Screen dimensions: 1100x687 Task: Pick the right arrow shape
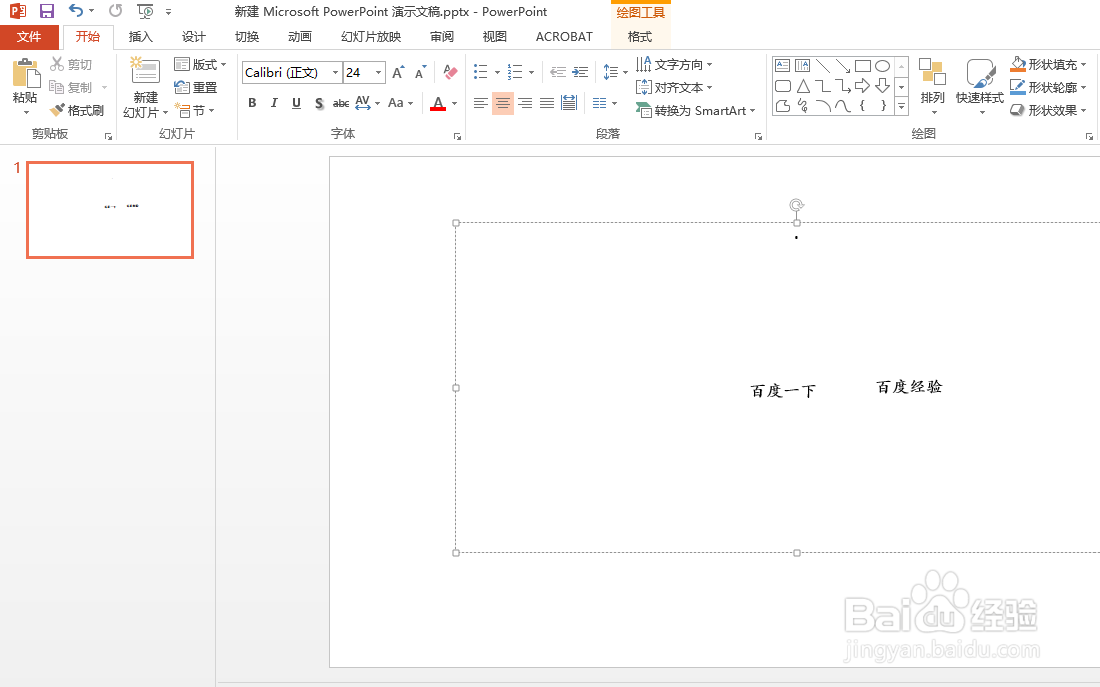click(863, 86)
